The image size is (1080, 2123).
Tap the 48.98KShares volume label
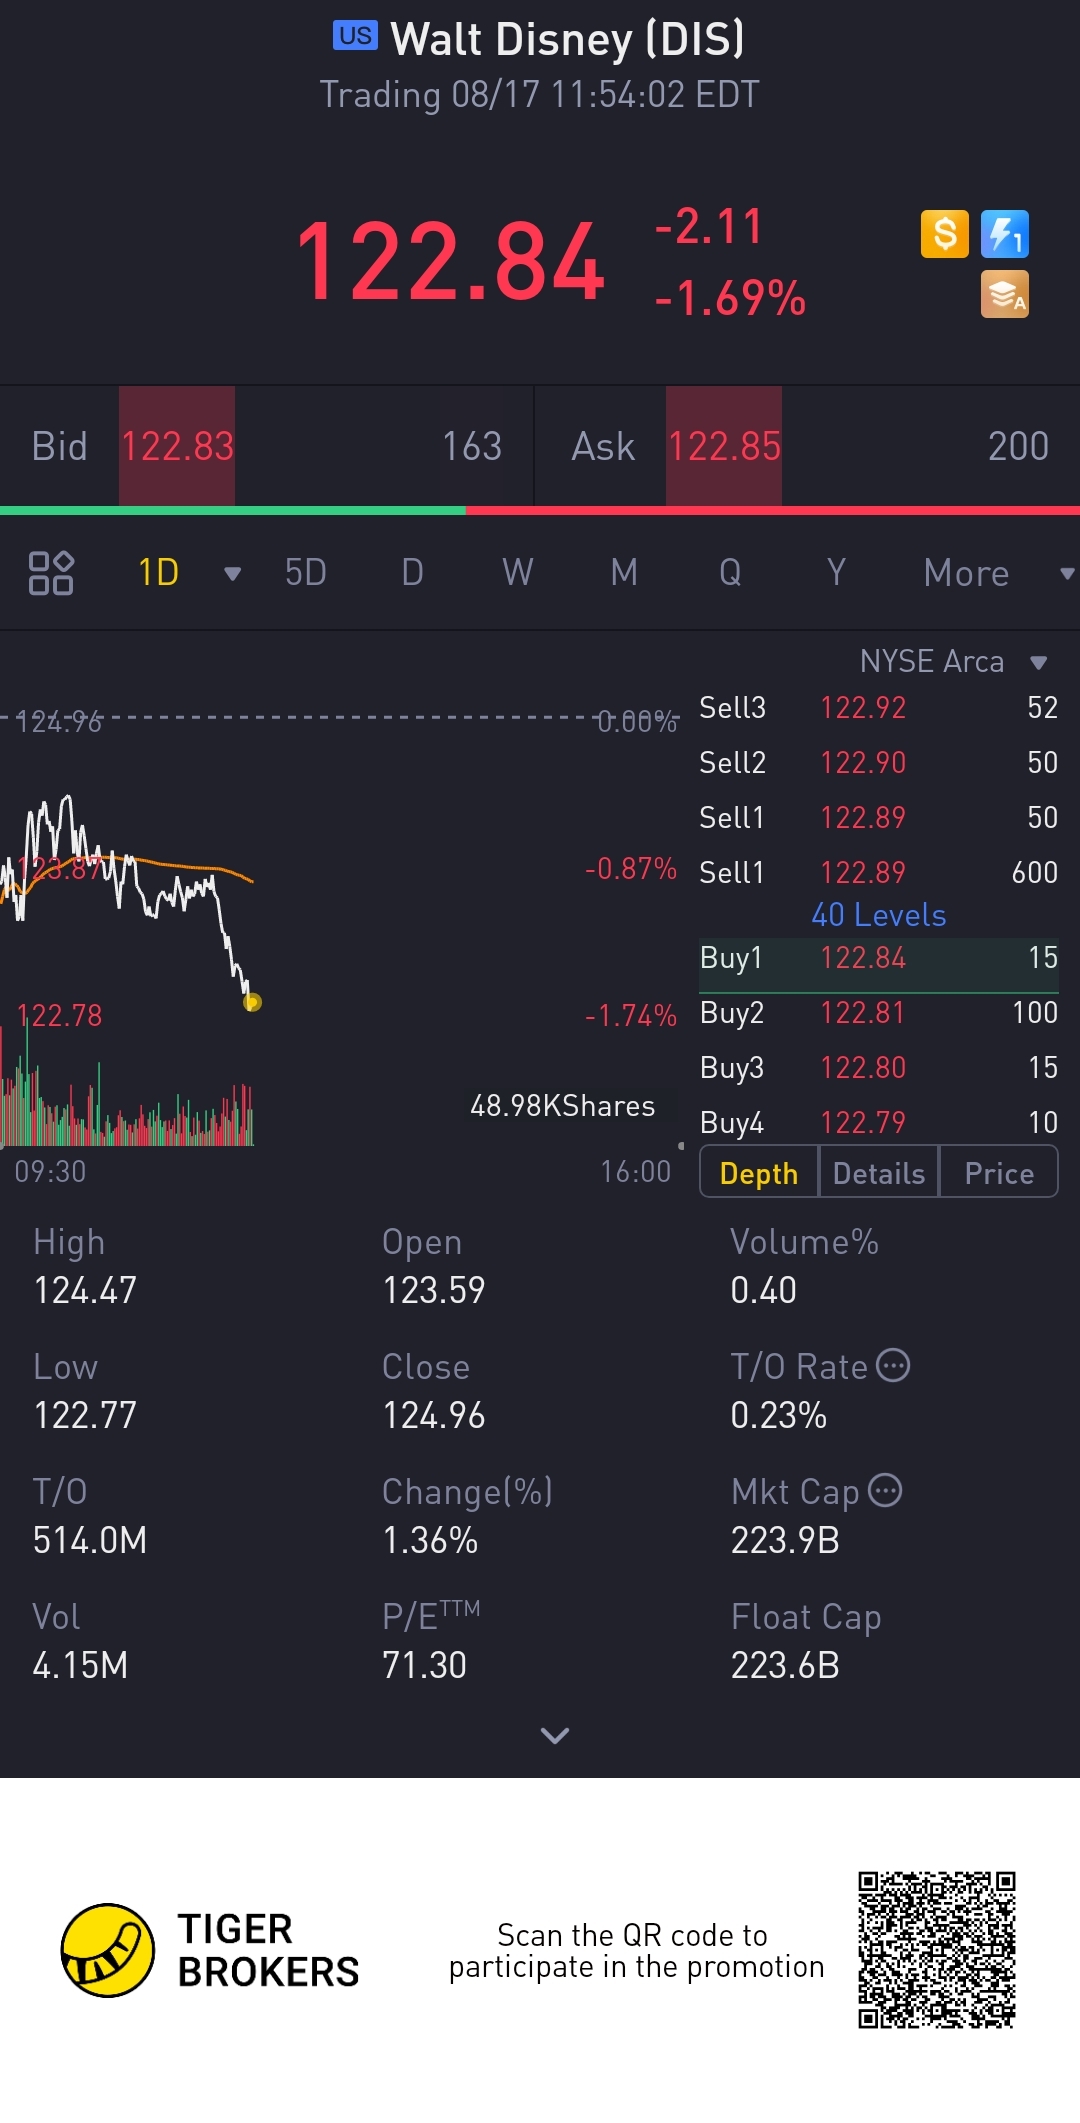pyautogui.click(x=563, y=1106)
